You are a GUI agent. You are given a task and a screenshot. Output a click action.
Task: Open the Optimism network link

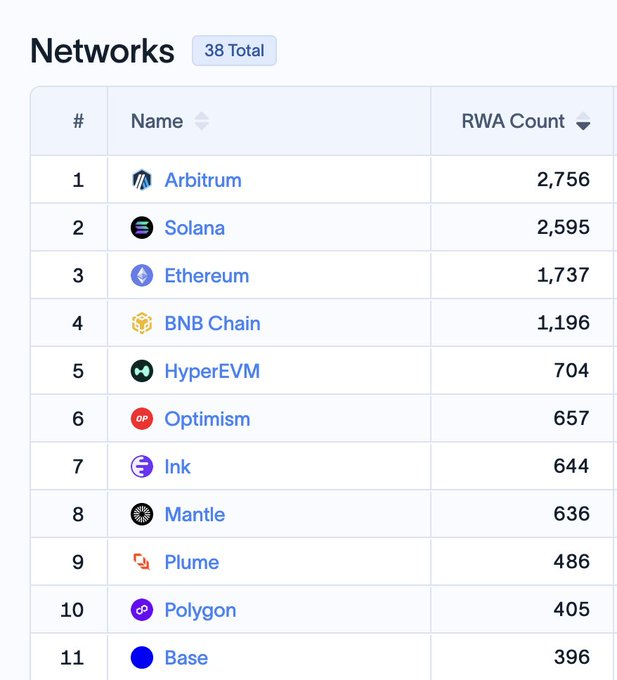tap(207, 419)
